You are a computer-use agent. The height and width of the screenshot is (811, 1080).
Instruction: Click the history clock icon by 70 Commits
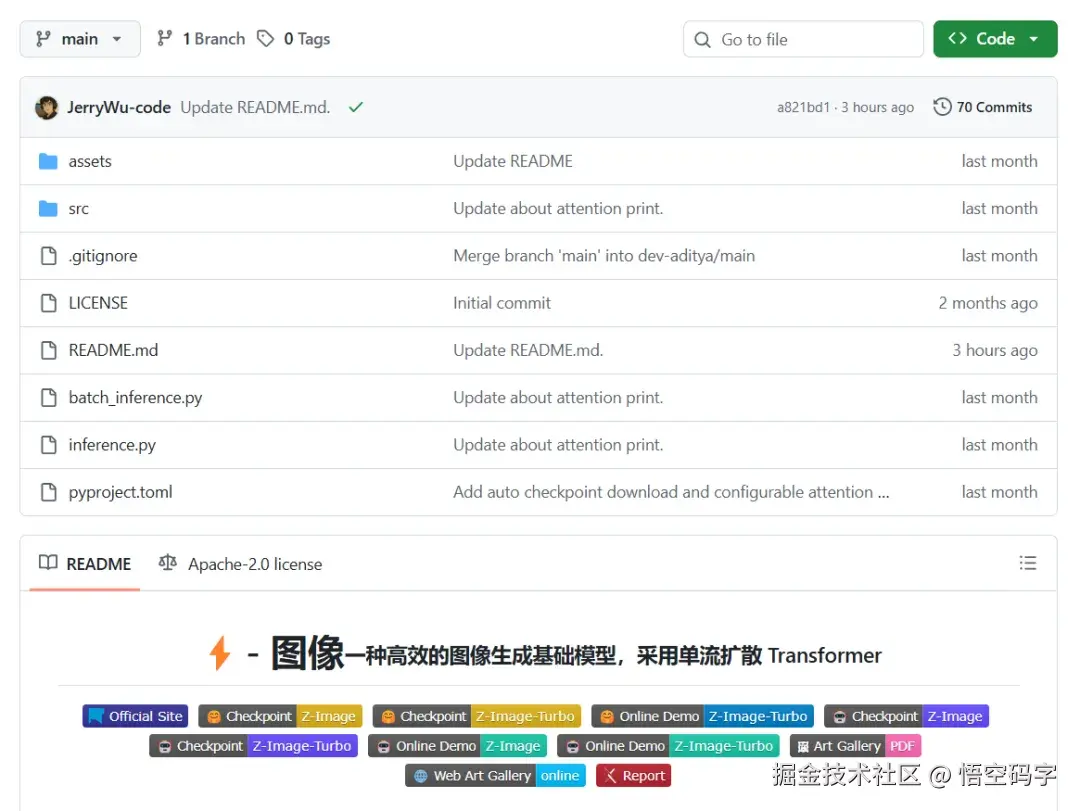click(942, 107)
